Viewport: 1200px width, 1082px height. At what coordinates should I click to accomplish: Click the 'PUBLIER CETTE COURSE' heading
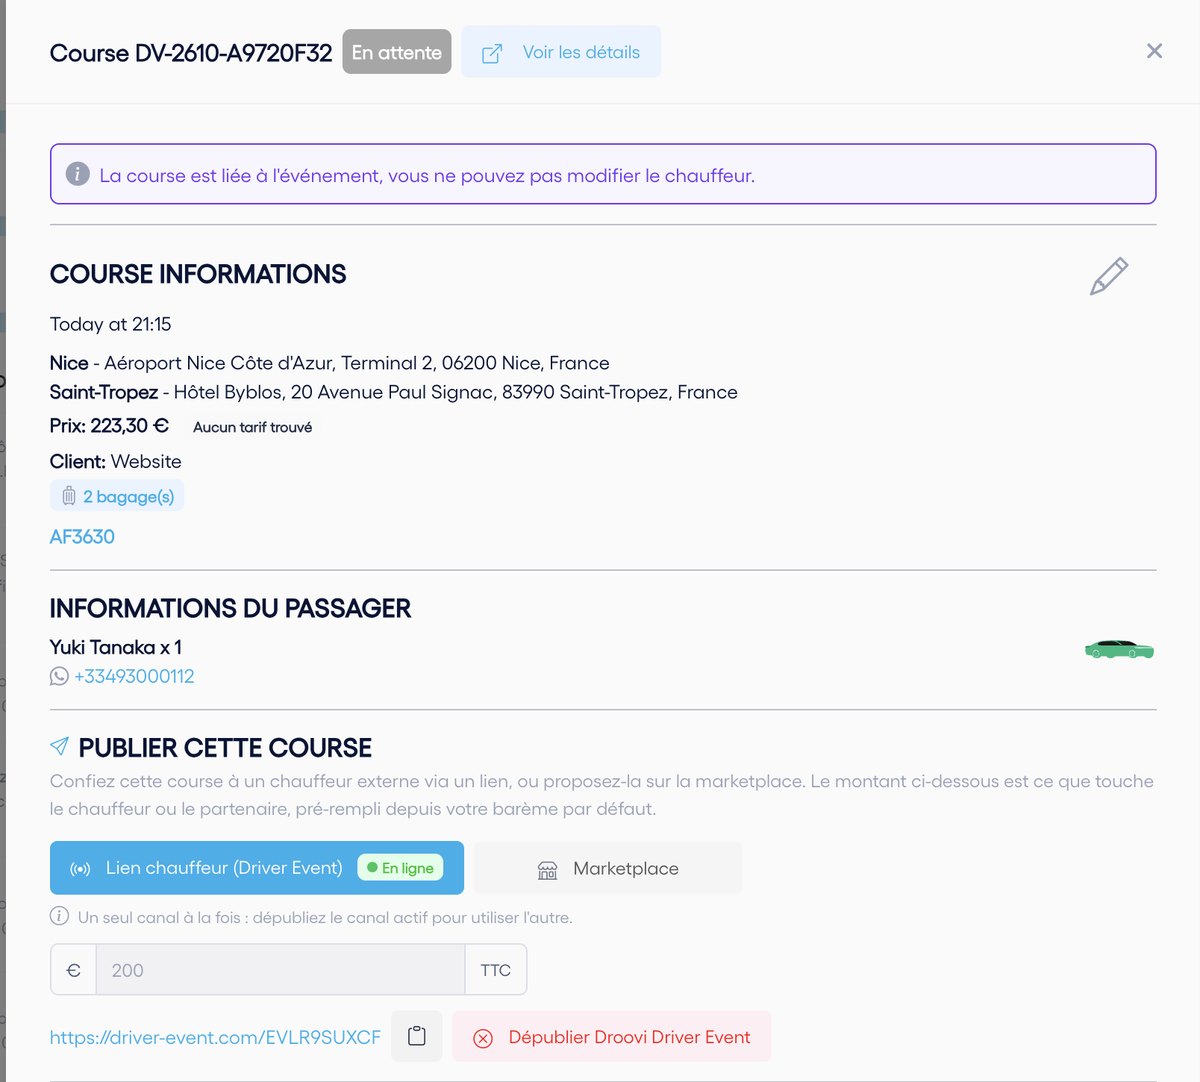(225, 747)
